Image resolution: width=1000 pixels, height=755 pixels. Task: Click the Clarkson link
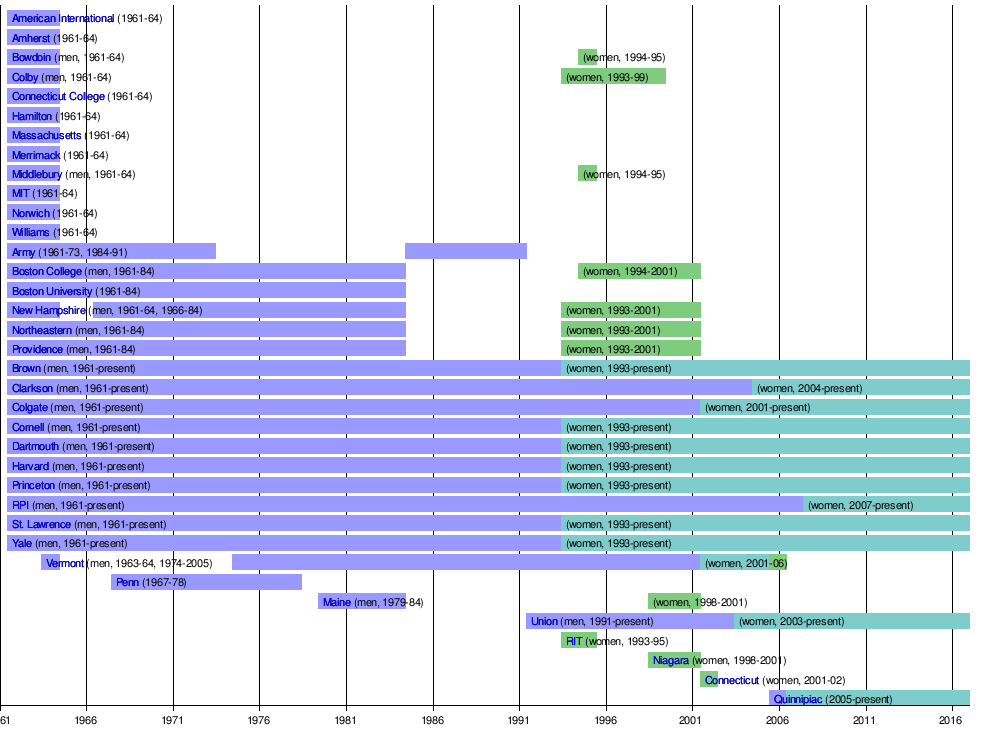click(x=32, y=388)
